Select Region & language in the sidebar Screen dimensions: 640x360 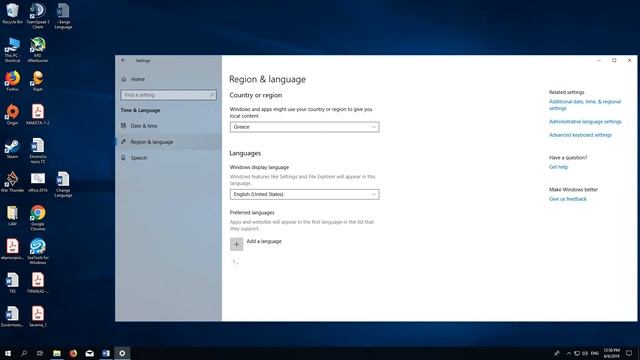(168, 142)
